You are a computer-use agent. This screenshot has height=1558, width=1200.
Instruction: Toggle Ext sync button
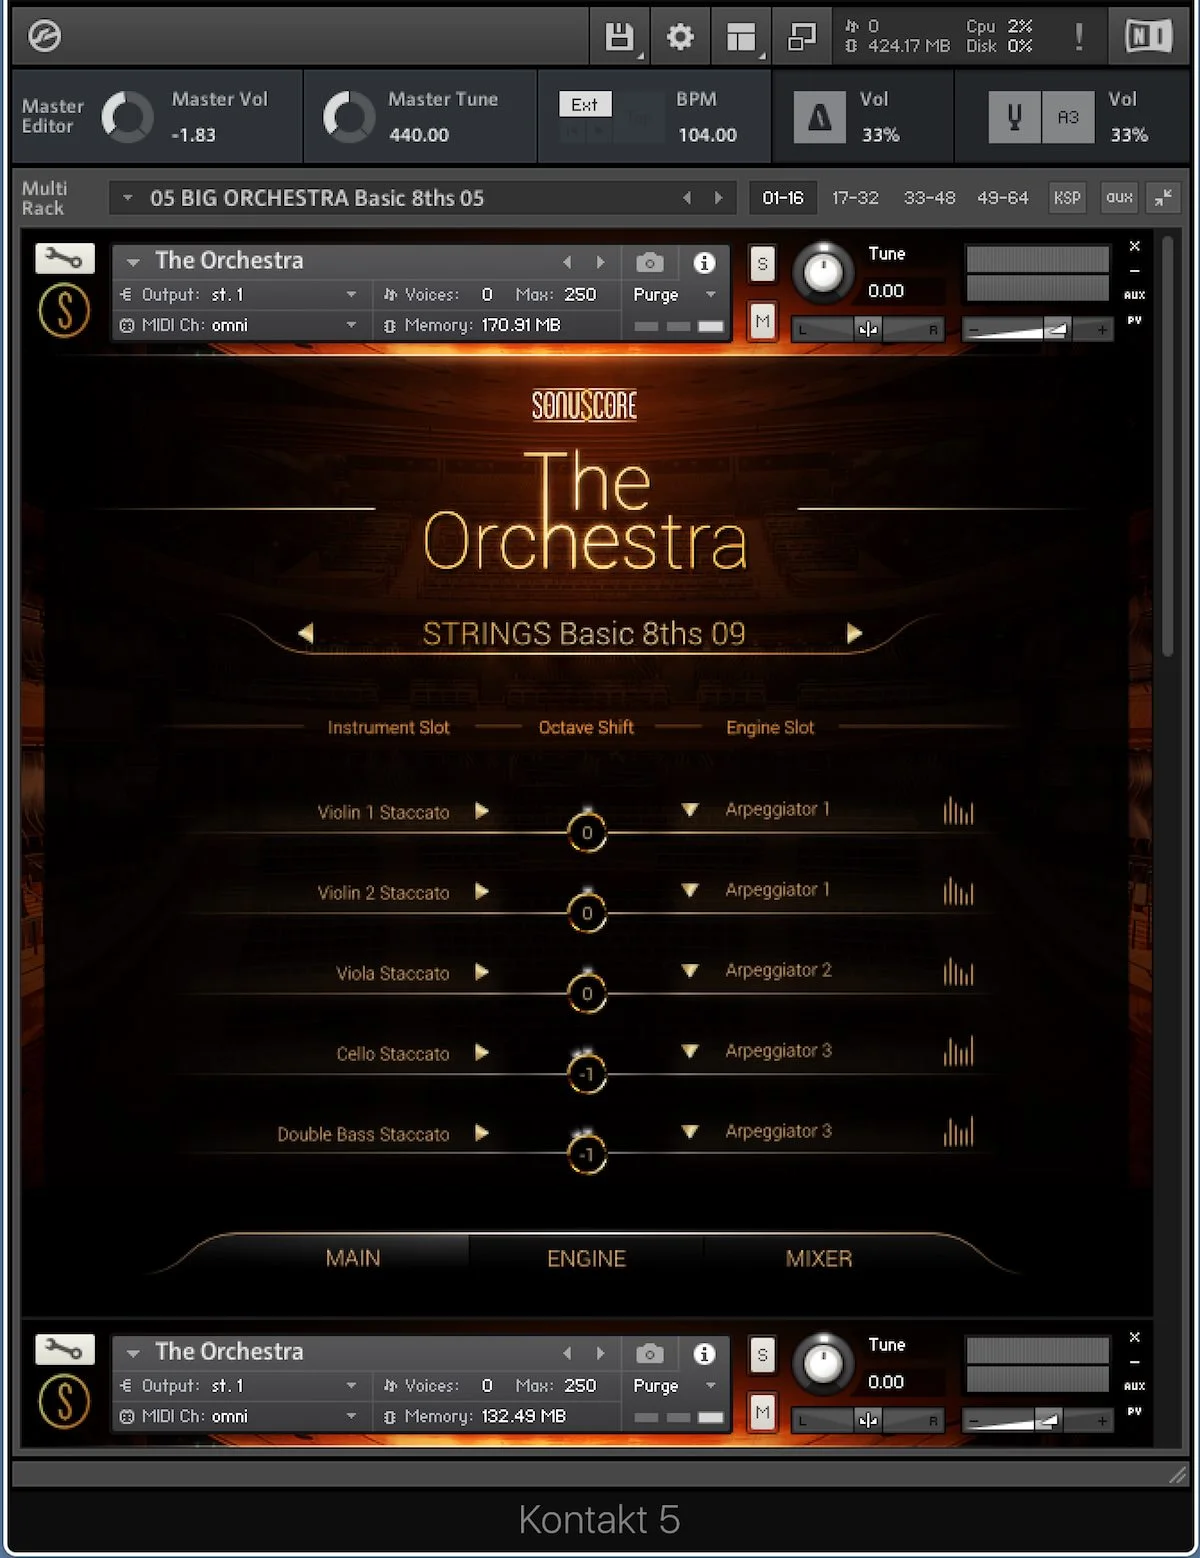(584, 104)
